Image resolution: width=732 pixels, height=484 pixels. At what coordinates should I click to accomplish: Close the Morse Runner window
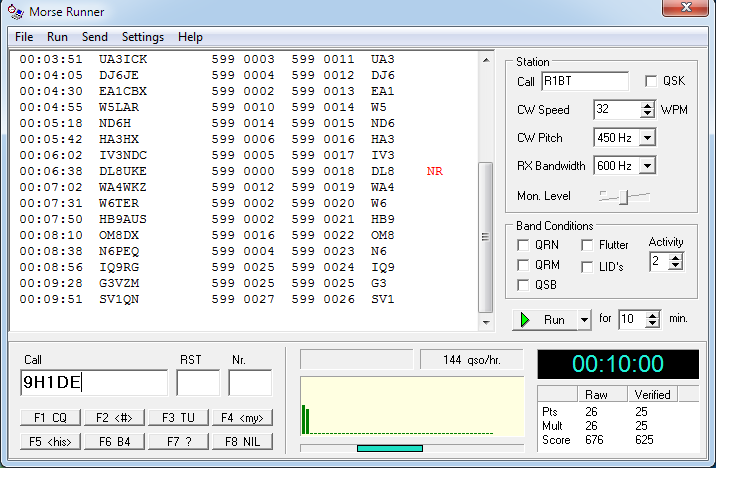point(688,9)
